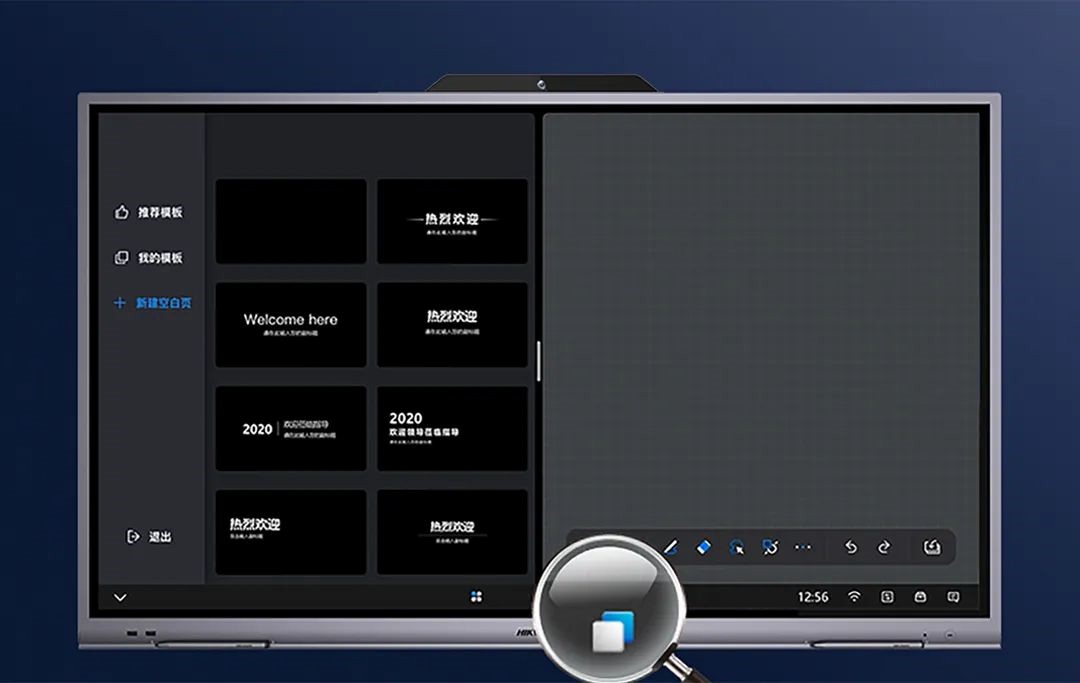
Task: Select the shape pen tool beside lasso
Action: (770, 547)
